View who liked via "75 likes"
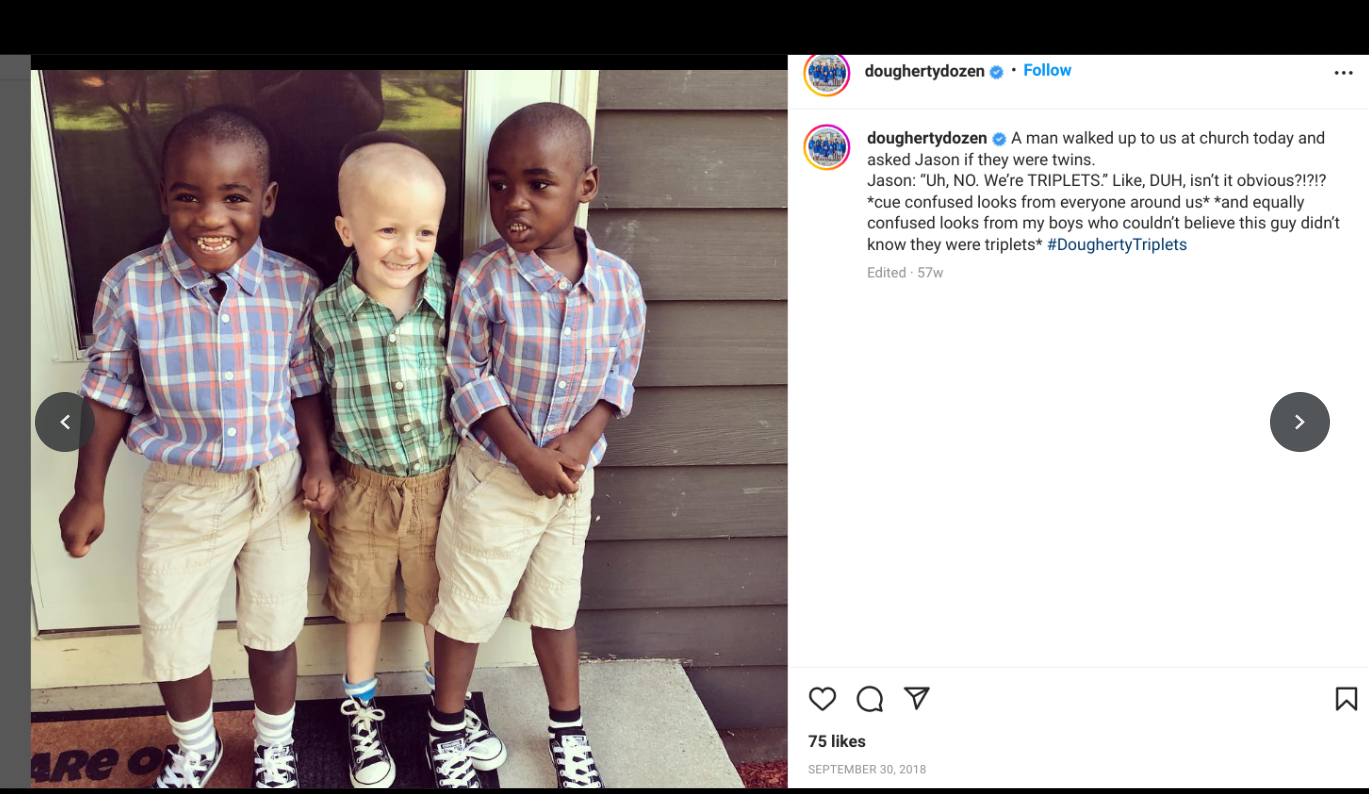Image resolution: width=1369 pixels, height=794 pixels. pos(837,741)
